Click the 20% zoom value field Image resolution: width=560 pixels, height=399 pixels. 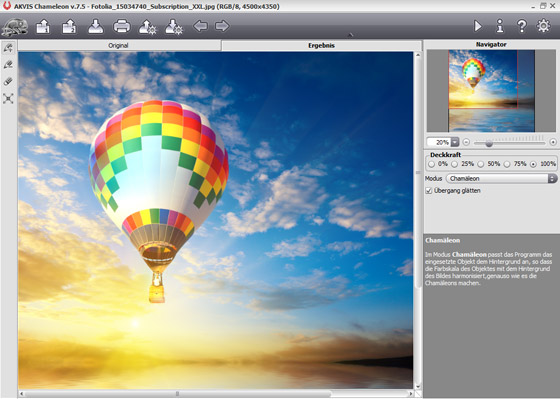coord(439,142)
